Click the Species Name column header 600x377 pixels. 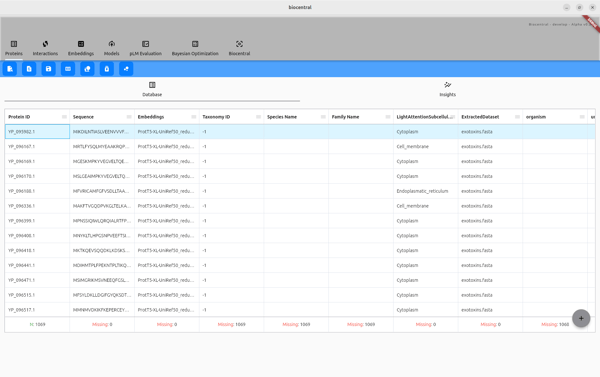282,117
